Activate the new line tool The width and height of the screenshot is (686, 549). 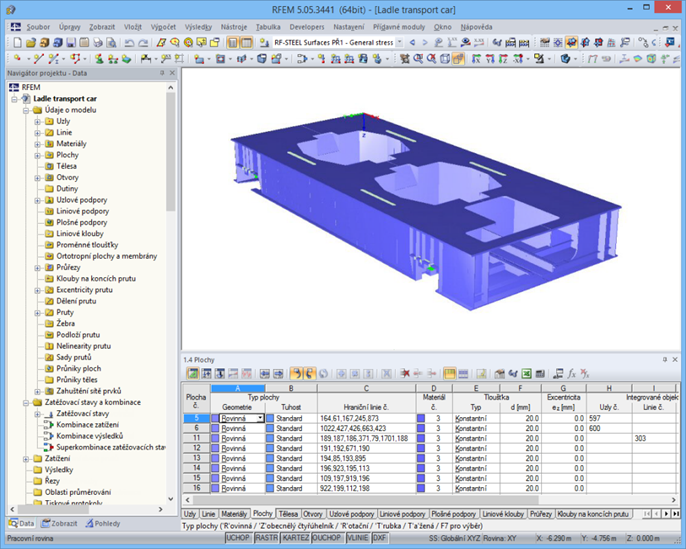click(38, 58)
